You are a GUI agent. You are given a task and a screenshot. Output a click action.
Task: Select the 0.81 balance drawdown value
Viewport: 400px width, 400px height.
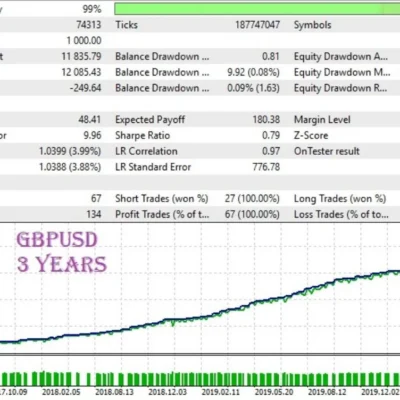point(271,56)
